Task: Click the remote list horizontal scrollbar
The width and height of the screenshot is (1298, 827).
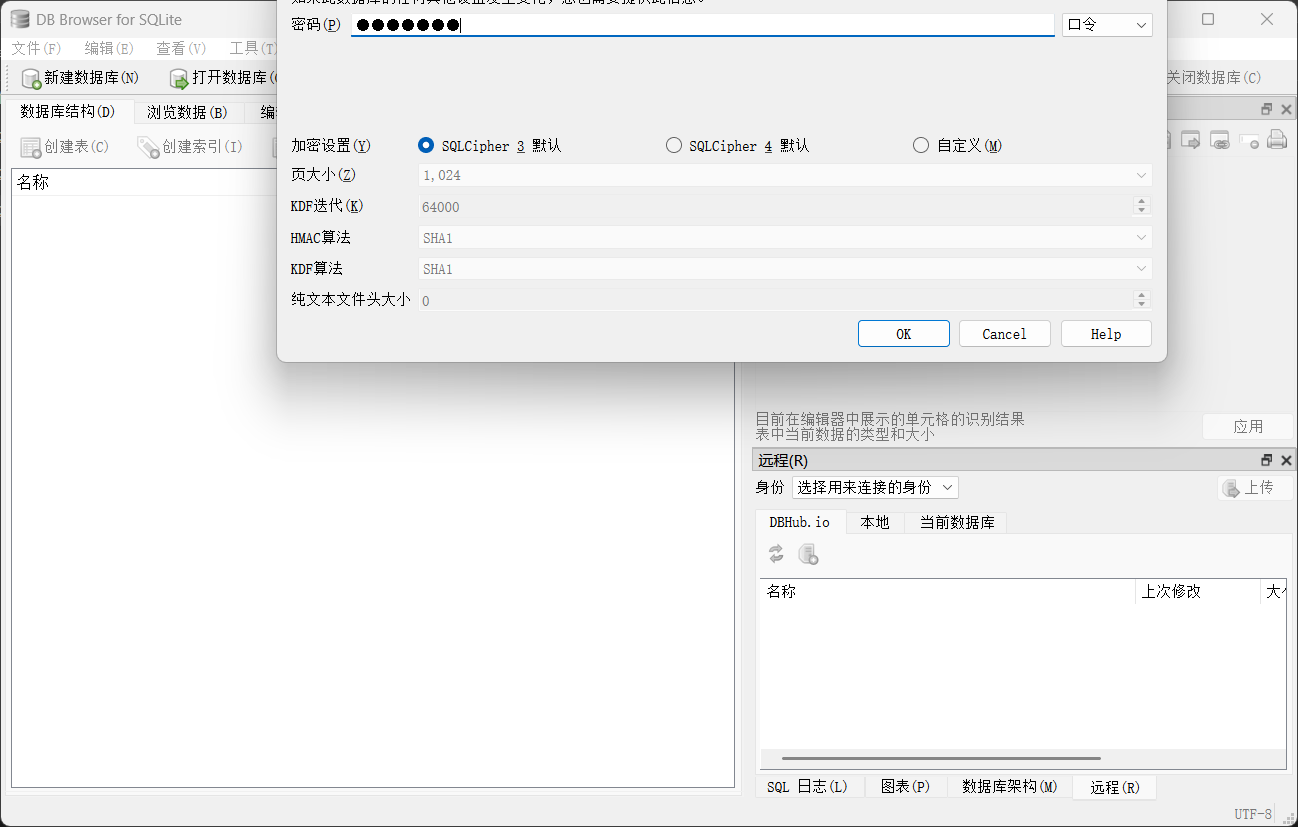Action: [940, 759]
